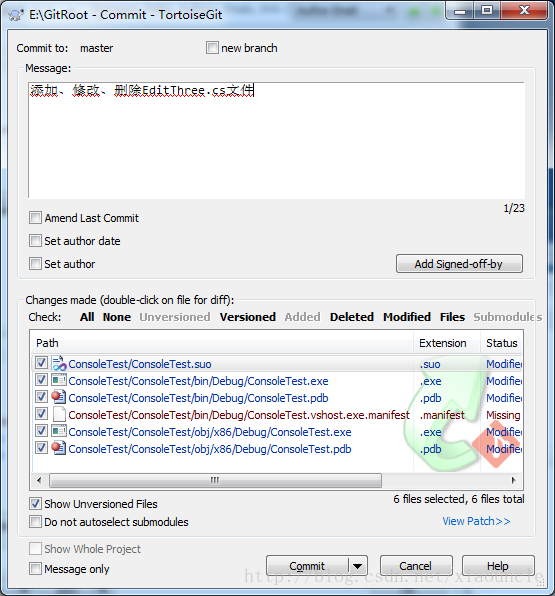This screenshot has width=555, height=596.
Task: Click the TortoiseGit turtle icon in title bar
Action: (x=16, y=15)
